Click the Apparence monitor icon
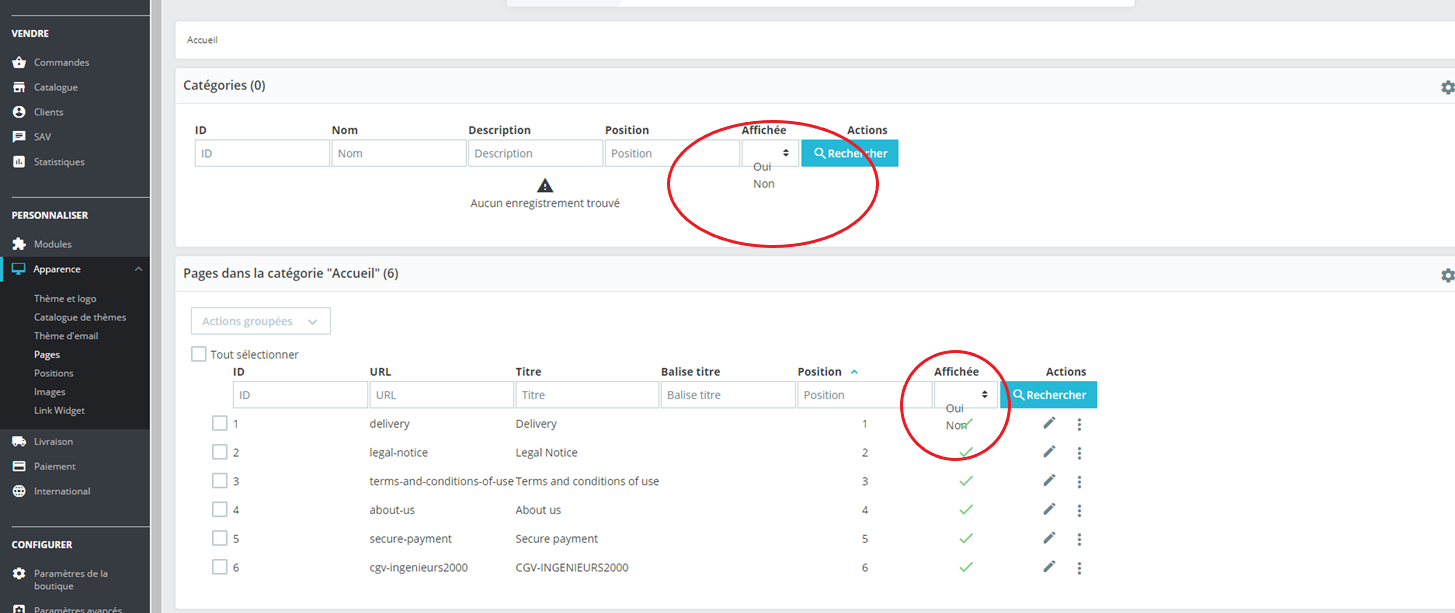The image size is (1455, 613). click(x=19, y=269)
